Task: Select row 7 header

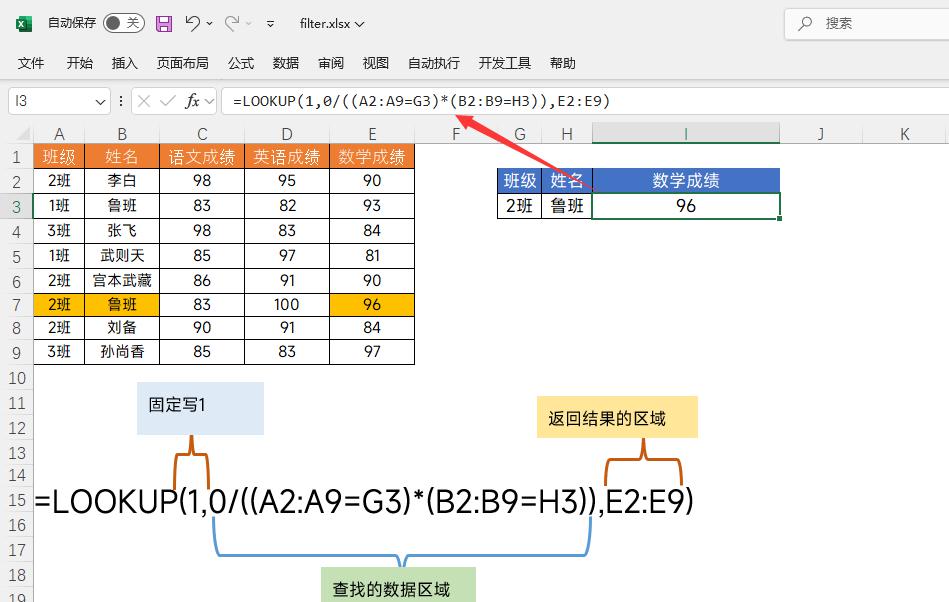Action: tap(16, 304)
